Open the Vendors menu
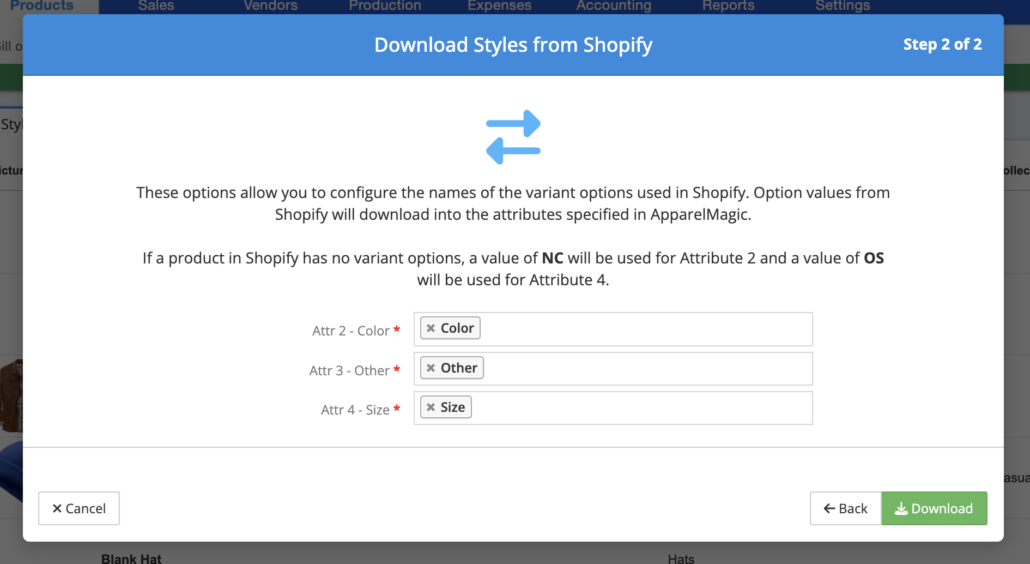This screenshot has width=1030, height=564. point(271,6)
